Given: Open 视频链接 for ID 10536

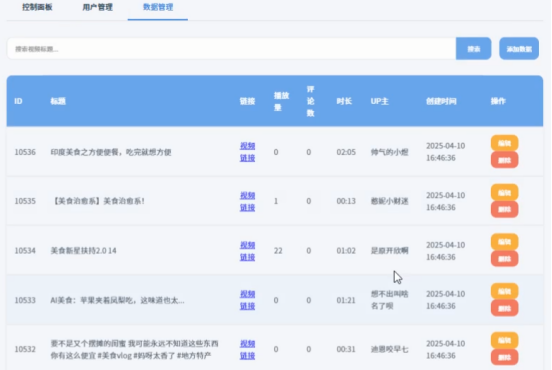Looking at the screenshot, I should tap(247, 152).
